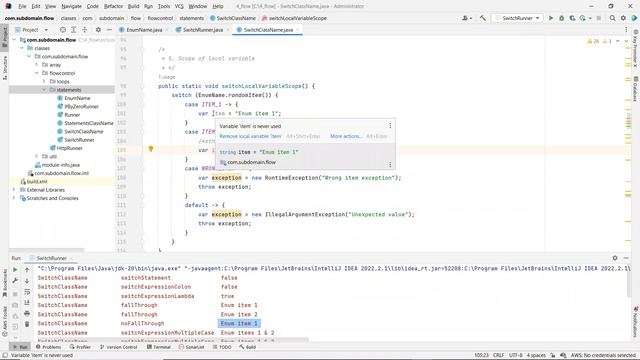Open Version Control tool window button
This screenshot has height=360, width=640.
(118, 347)
